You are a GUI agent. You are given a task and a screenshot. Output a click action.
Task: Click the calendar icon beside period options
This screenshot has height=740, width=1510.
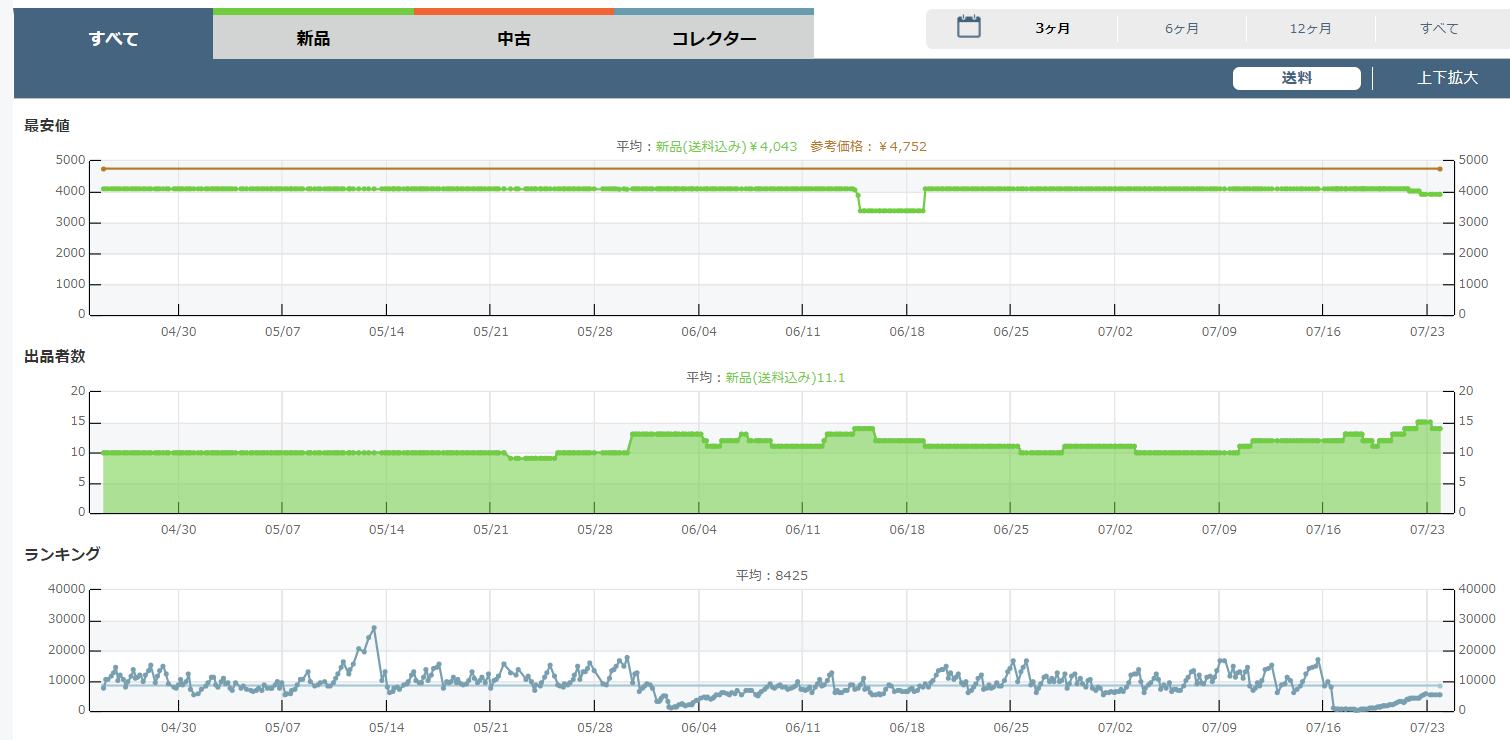[x=968, y=27]
